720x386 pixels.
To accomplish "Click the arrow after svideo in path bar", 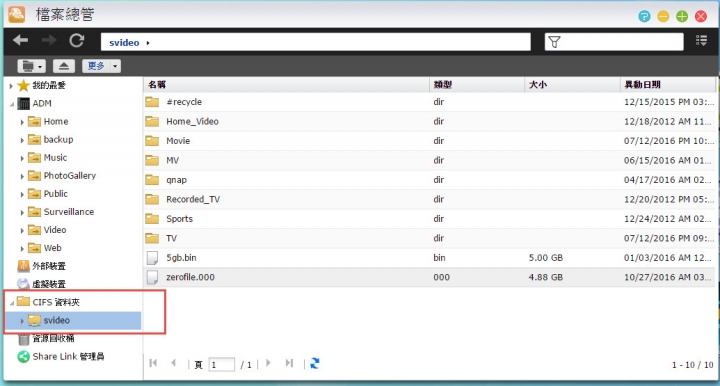I will pos(148,43).
